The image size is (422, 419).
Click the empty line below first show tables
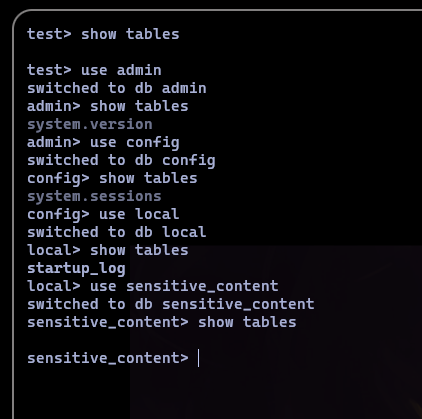[x=217, y=52]
